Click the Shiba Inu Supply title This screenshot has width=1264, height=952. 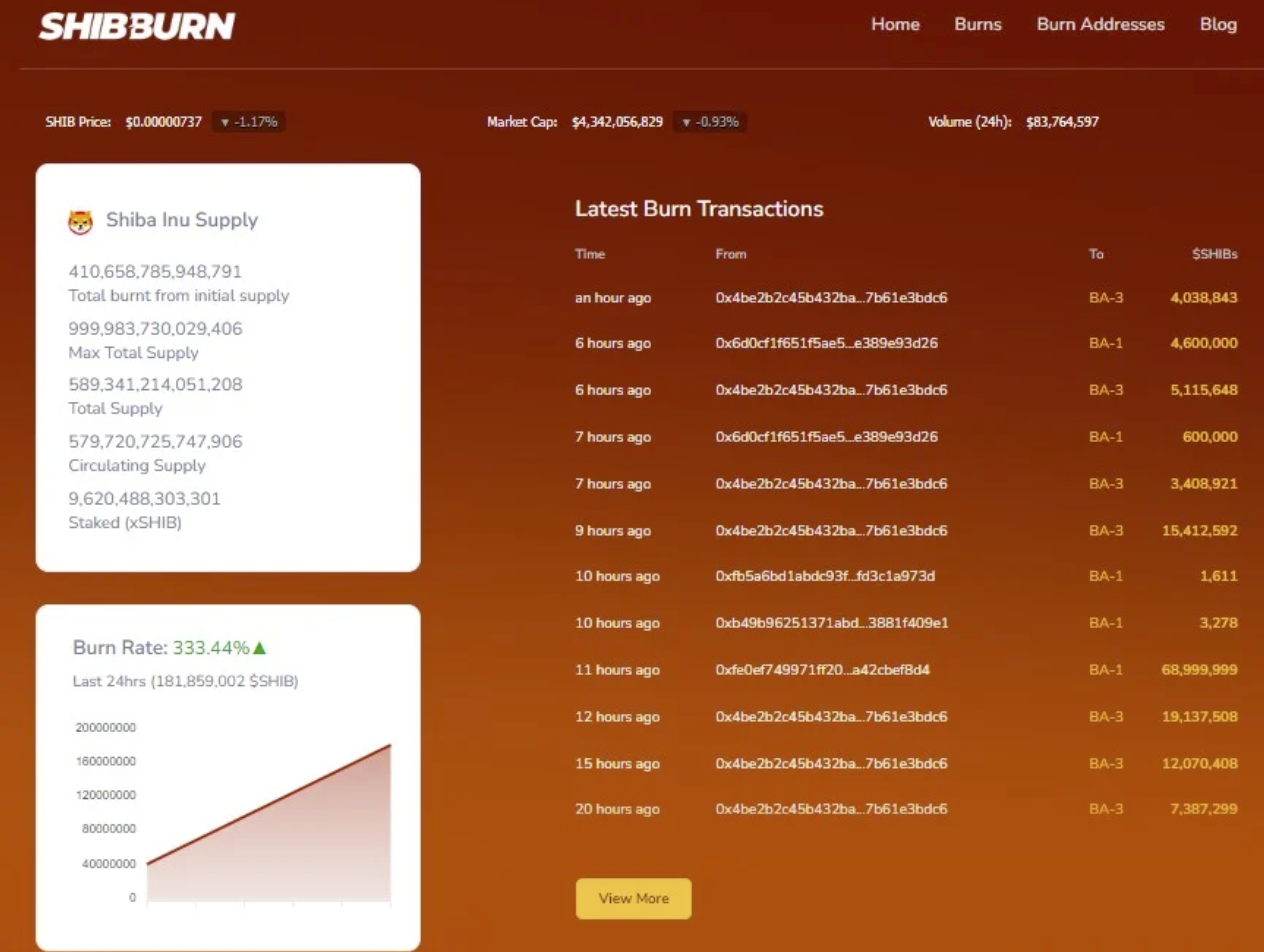click(x=182, y=220)
